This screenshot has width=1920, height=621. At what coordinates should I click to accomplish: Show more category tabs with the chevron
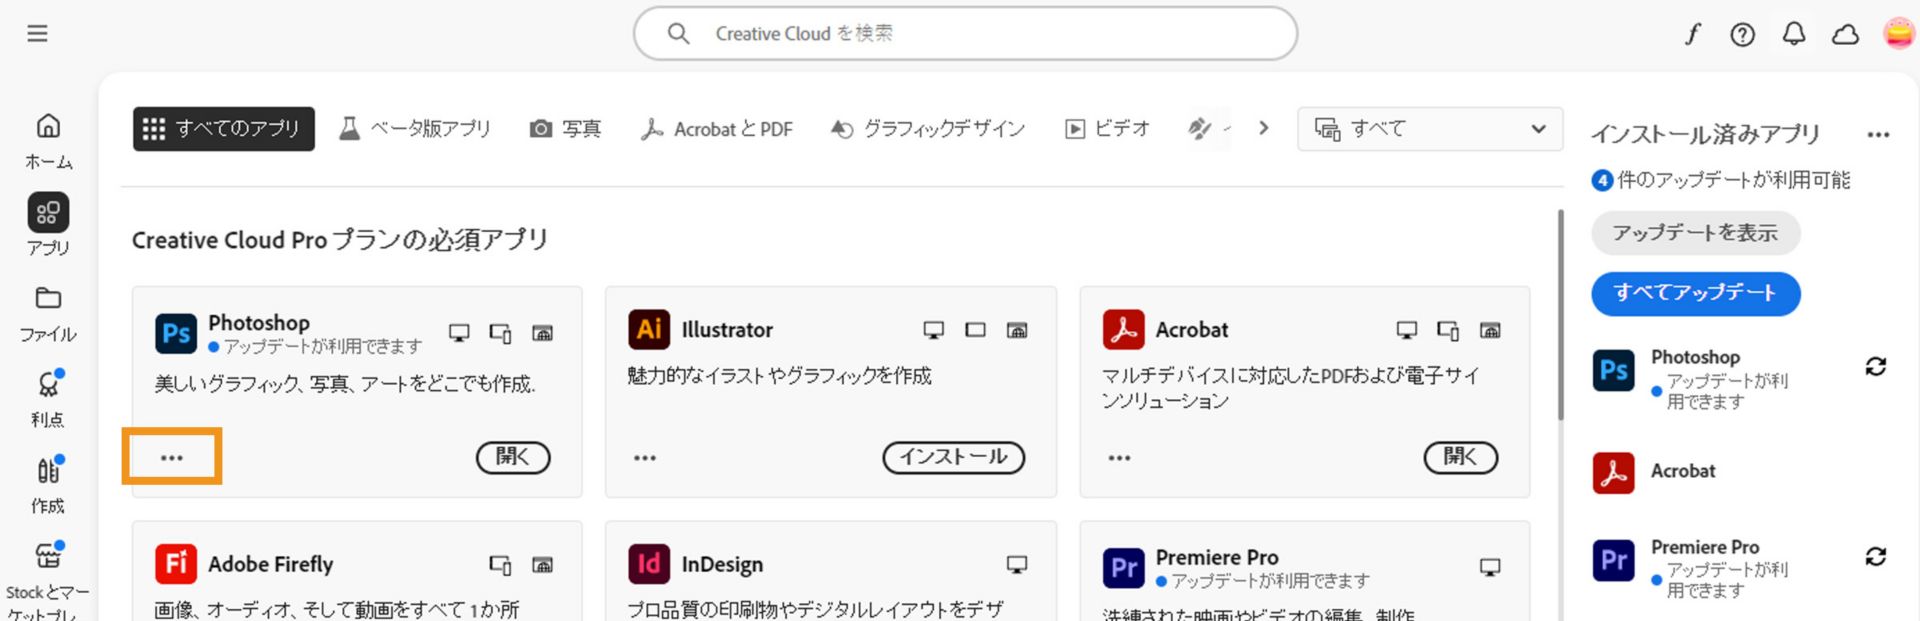[x=1264, y=128]
